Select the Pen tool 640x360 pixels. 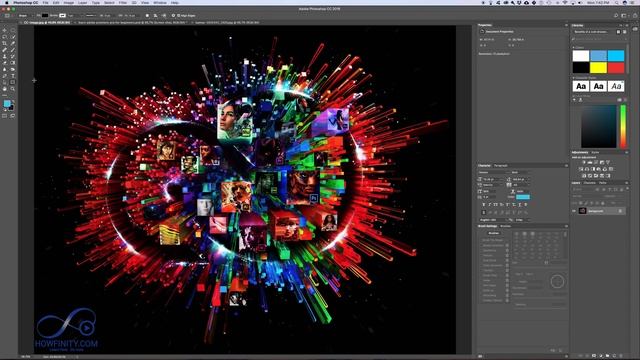pyautogui.click(x=4, y=76)
